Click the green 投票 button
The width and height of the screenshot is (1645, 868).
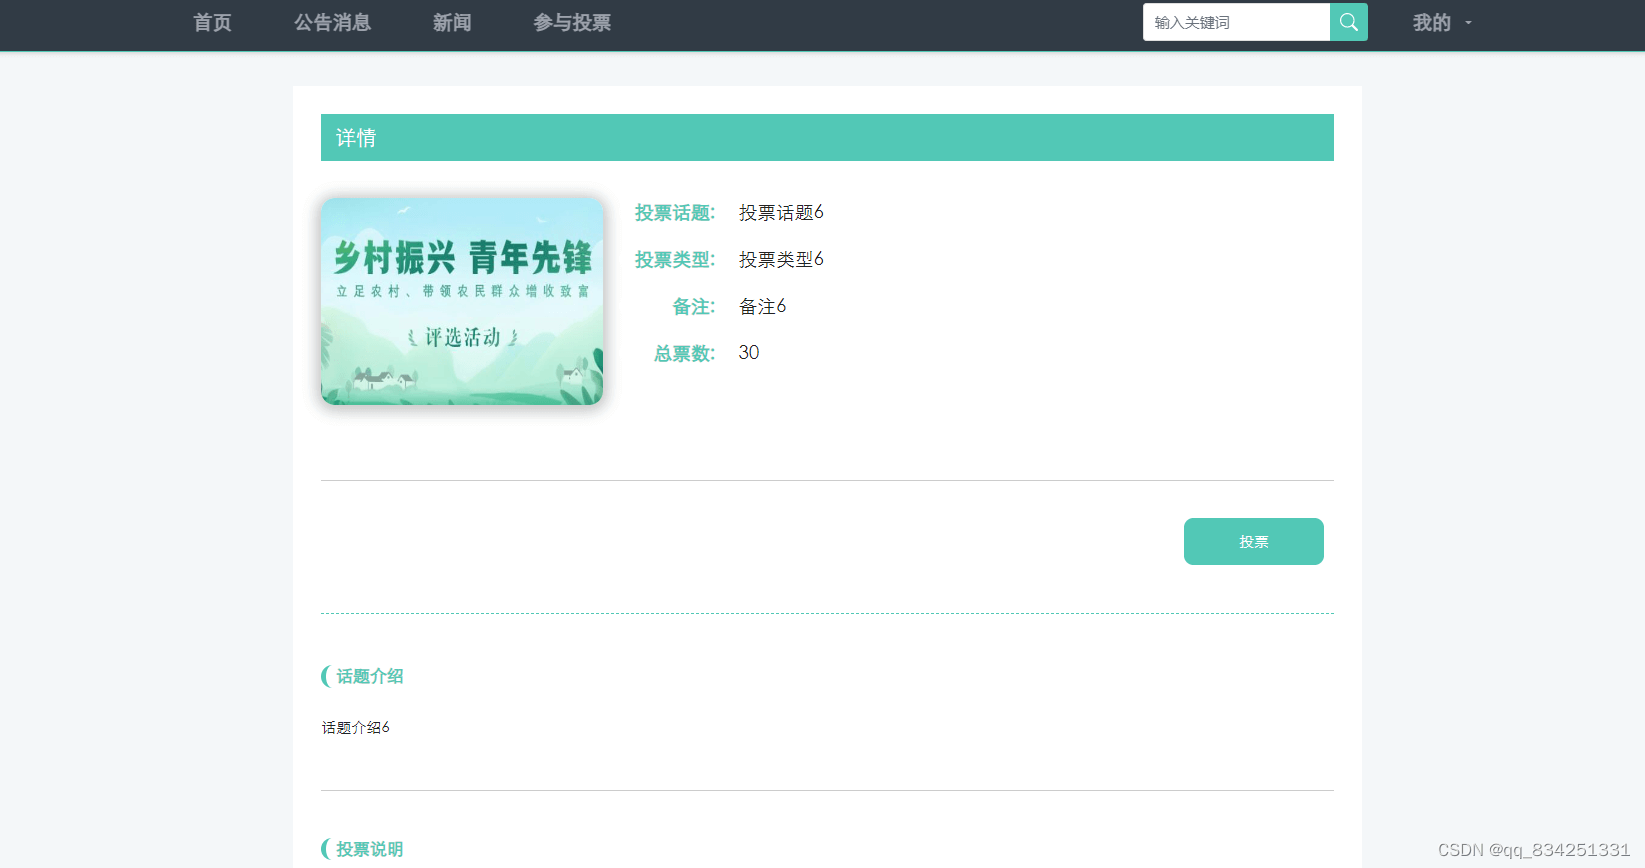tap(1254, 541)
